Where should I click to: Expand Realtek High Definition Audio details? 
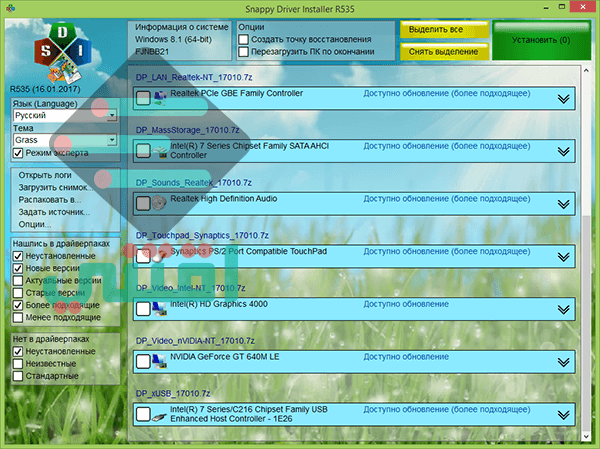coord(563,204)
